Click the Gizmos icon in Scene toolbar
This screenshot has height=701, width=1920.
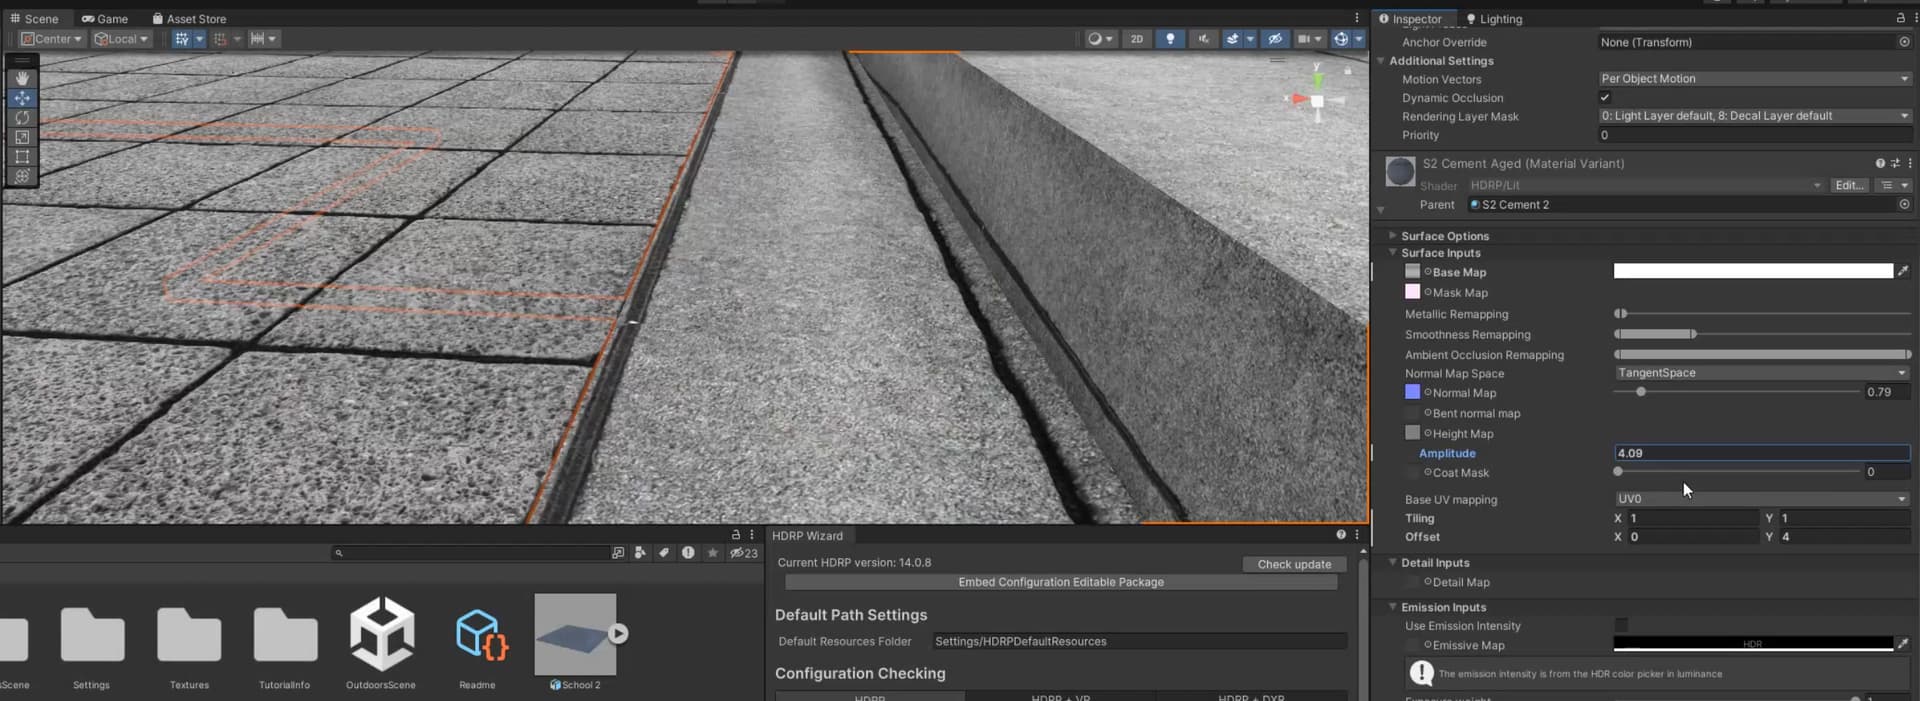[x=1341, y=39]
